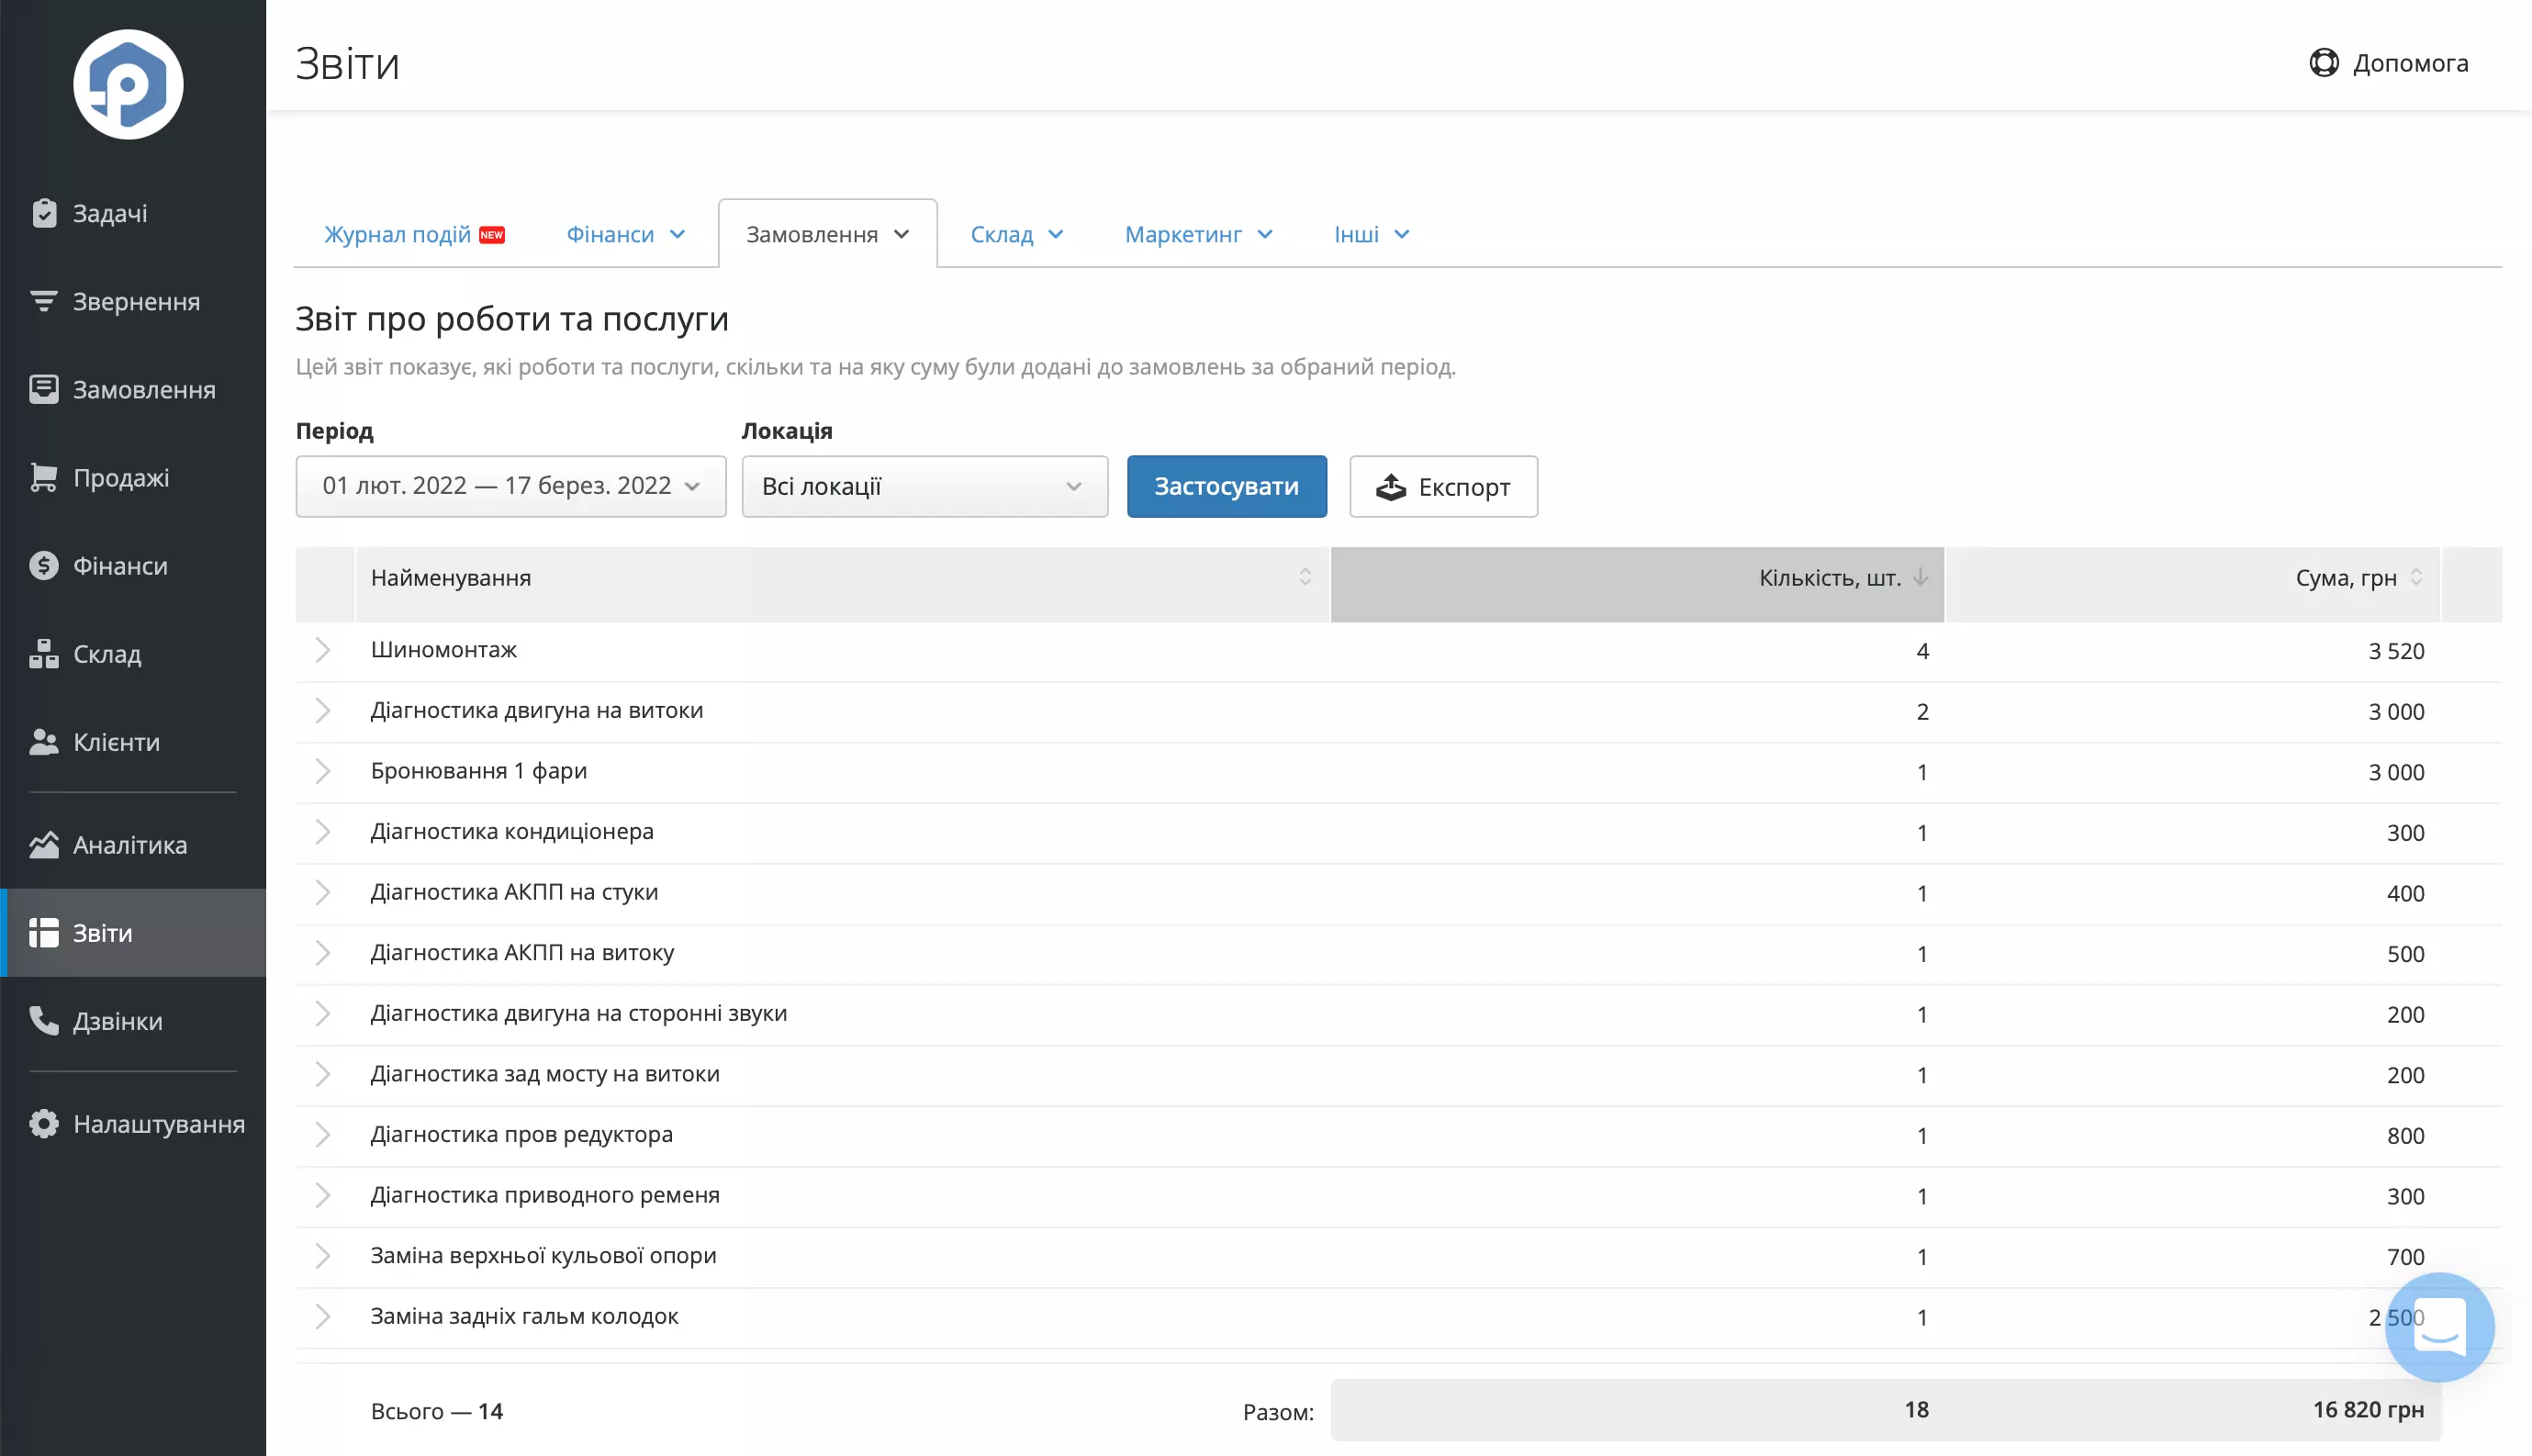Expand the Діагностика АКПП на витоку row
2532x1456 pixels.
click(322, 953)
